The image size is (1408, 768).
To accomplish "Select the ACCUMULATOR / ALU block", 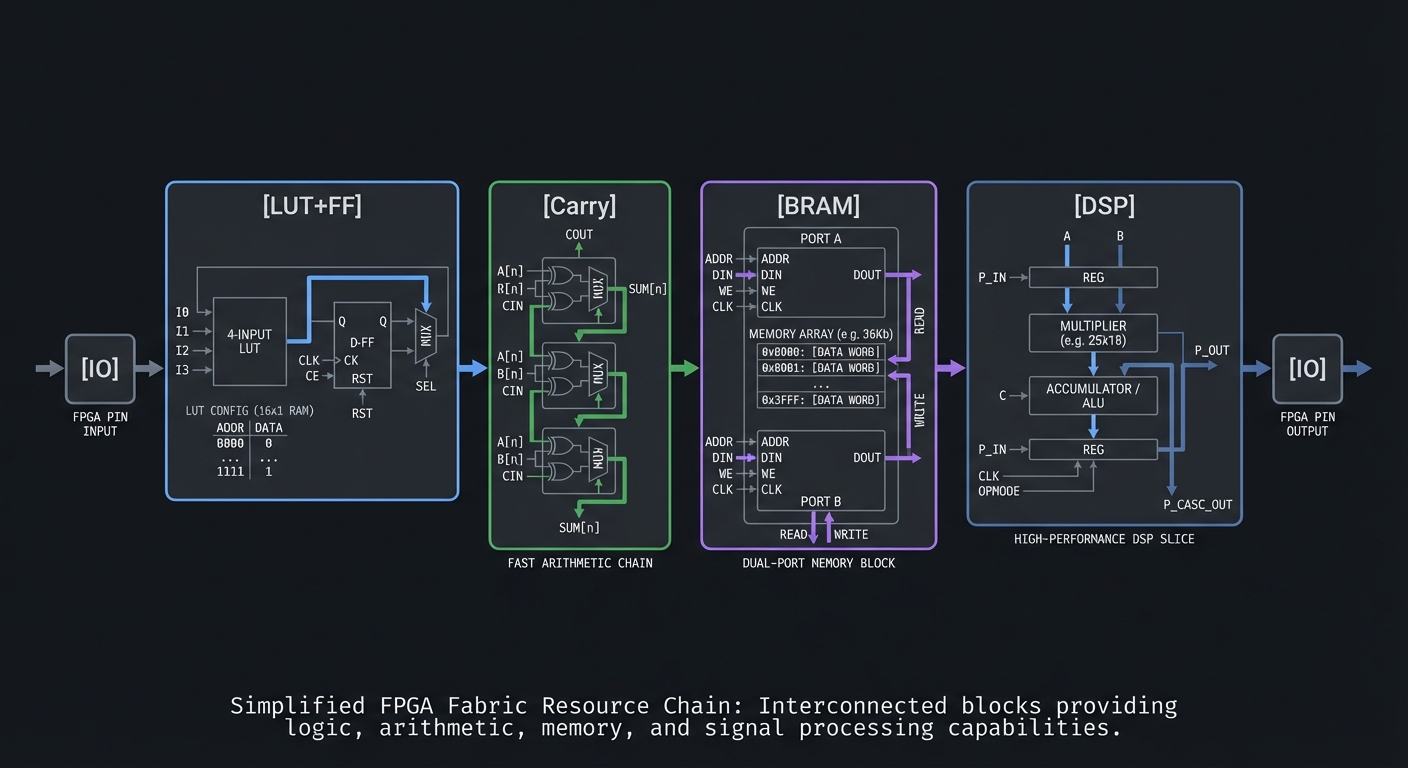I will point(1093,395).
